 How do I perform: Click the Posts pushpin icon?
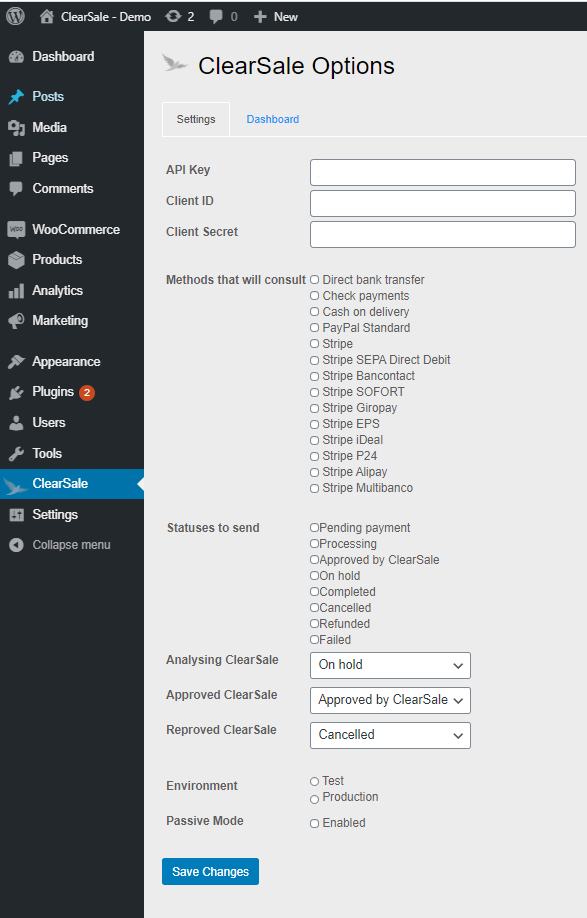(x=16, y=97)
